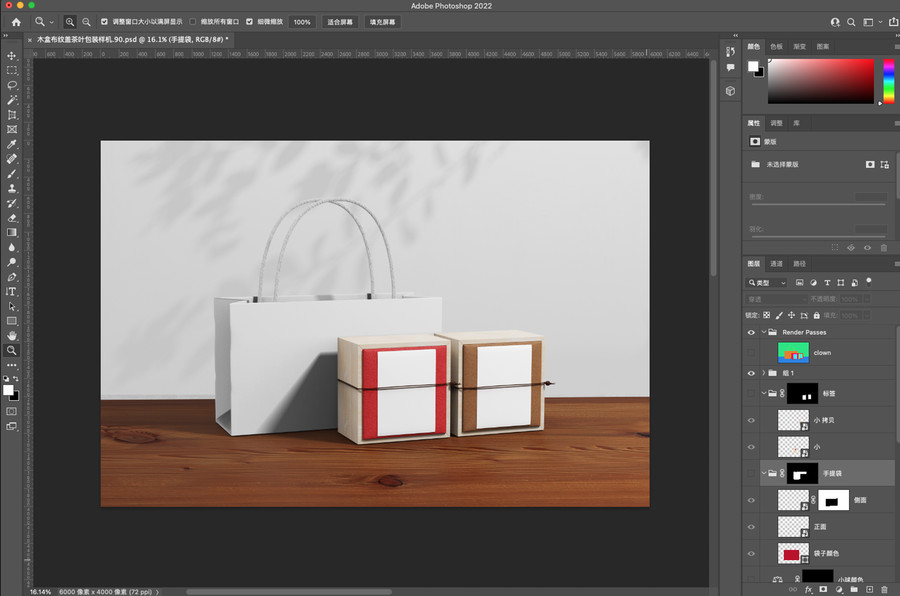Toggle visibility of 小 拷贝 layer
This screenshot has width=900, height=596.
(751, 420)
